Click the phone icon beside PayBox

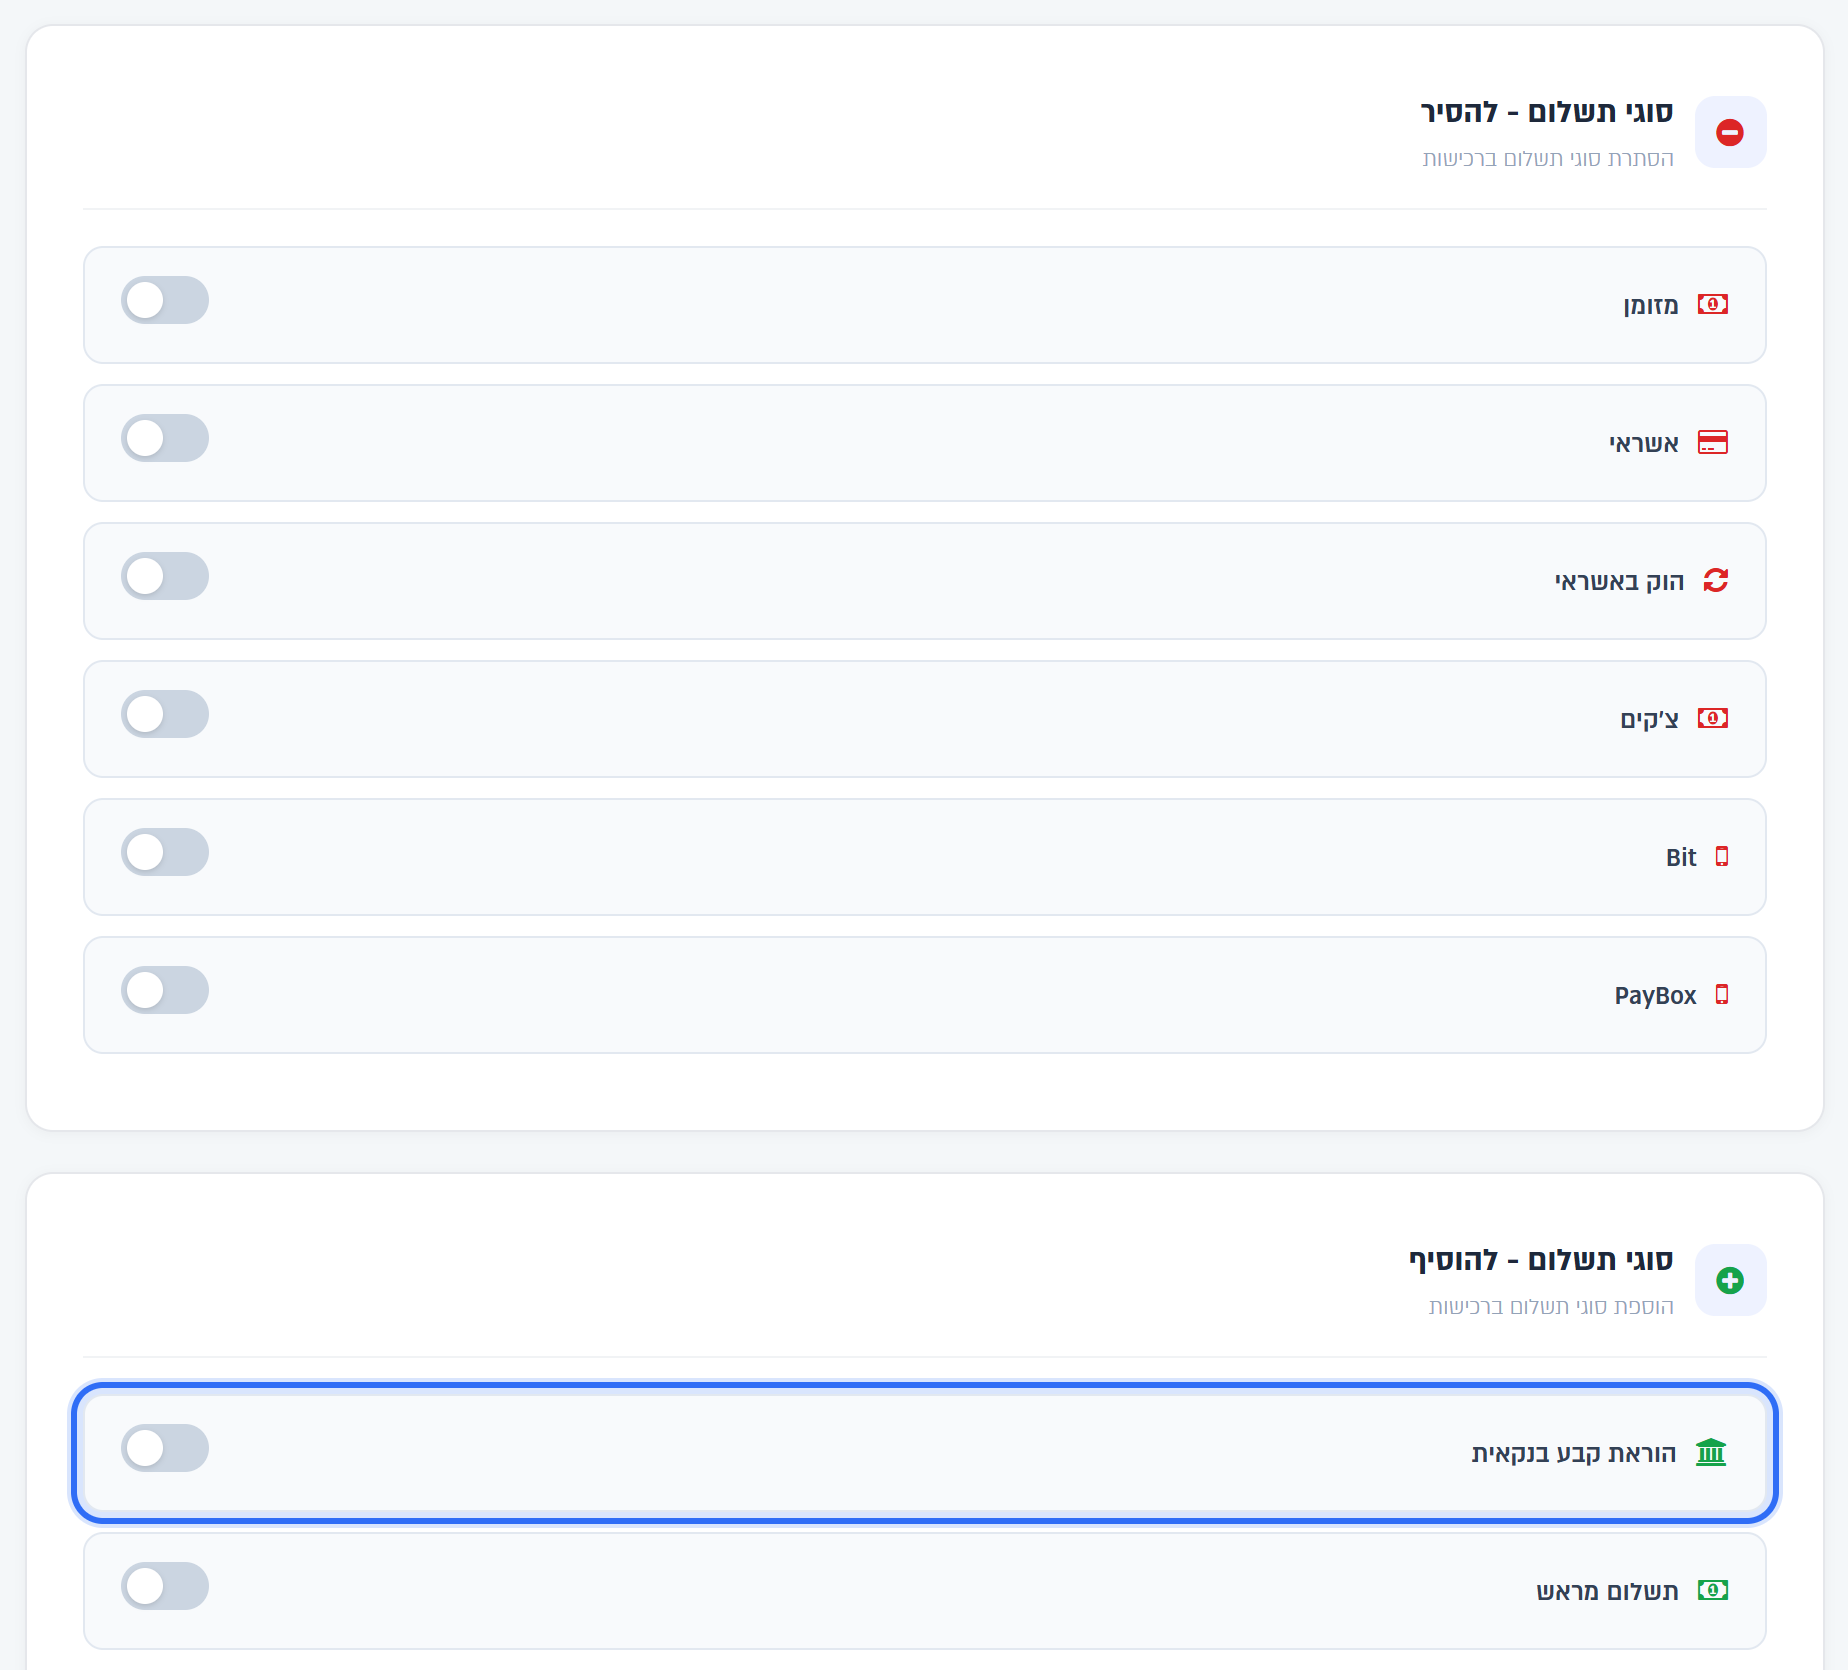[x=1722, y=994]
